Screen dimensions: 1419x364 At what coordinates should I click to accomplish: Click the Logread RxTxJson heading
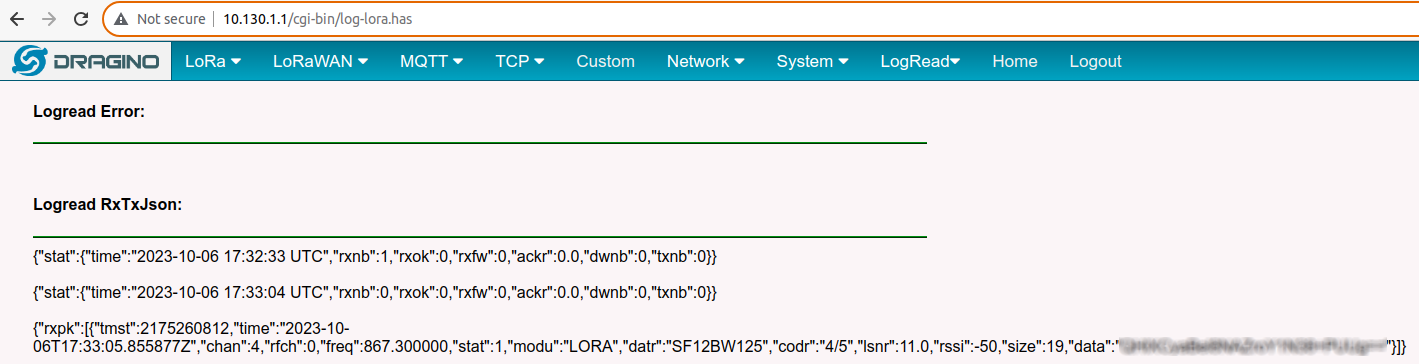coord(107,205)
